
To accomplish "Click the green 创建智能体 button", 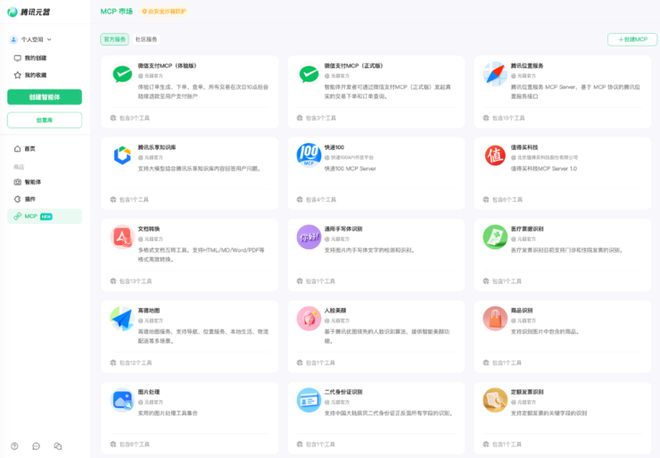I will click(x=45, y=97).
